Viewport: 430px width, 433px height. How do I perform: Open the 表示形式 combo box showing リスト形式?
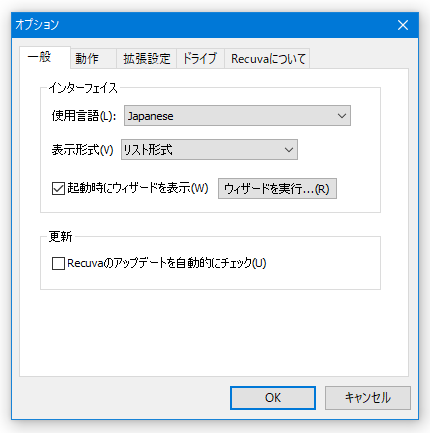point(209,150)
